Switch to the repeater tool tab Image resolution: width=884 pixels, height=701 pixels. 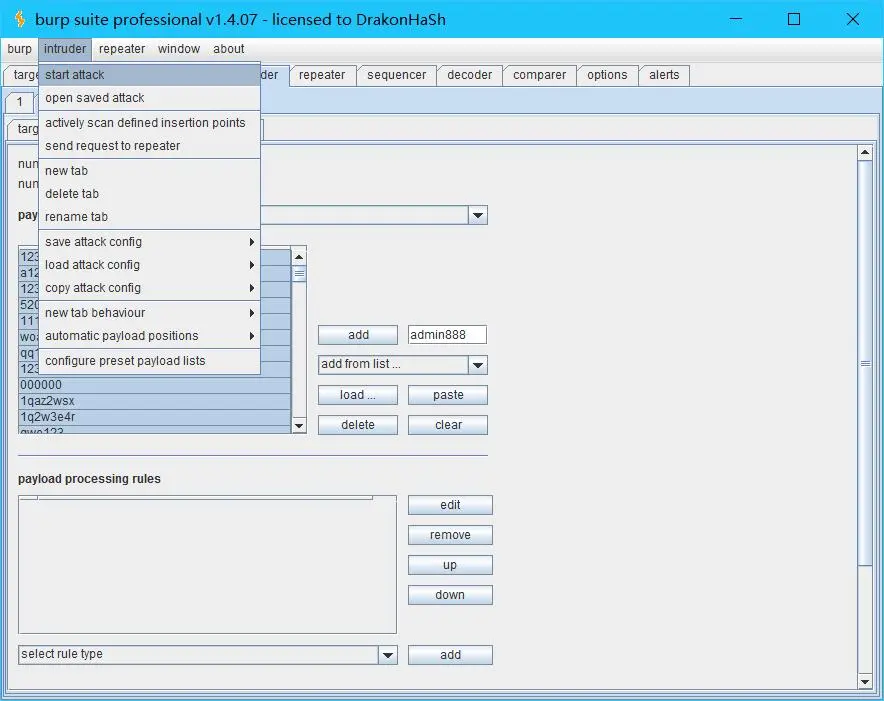[x=322, y=75]
